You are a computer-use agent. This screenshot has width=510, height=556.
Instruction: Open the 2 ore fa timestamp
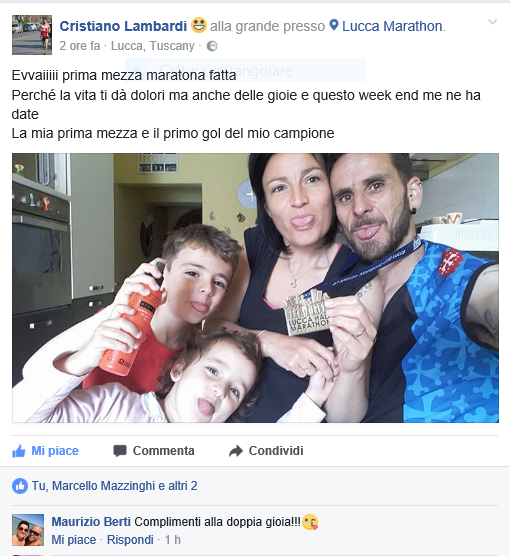[x=80, y=46]
